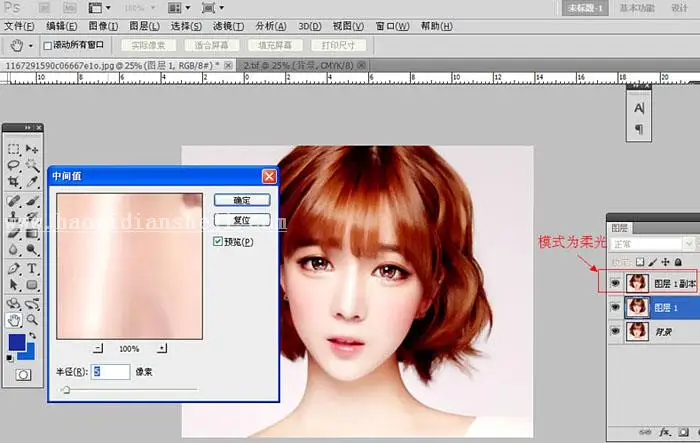Click 确定 in the 中间值 dialog
Screen dimensions: 700x443
pos(242,200)
